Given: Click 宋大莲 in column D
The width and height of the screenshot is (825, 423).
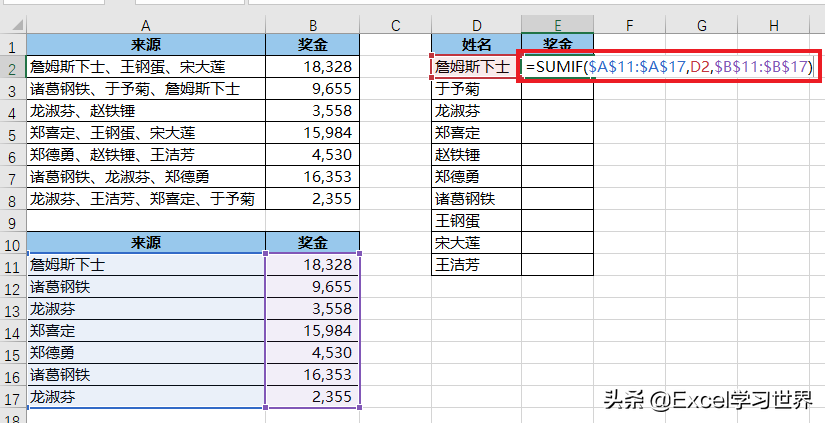Looking at the screenshot, I should point(477,243).
